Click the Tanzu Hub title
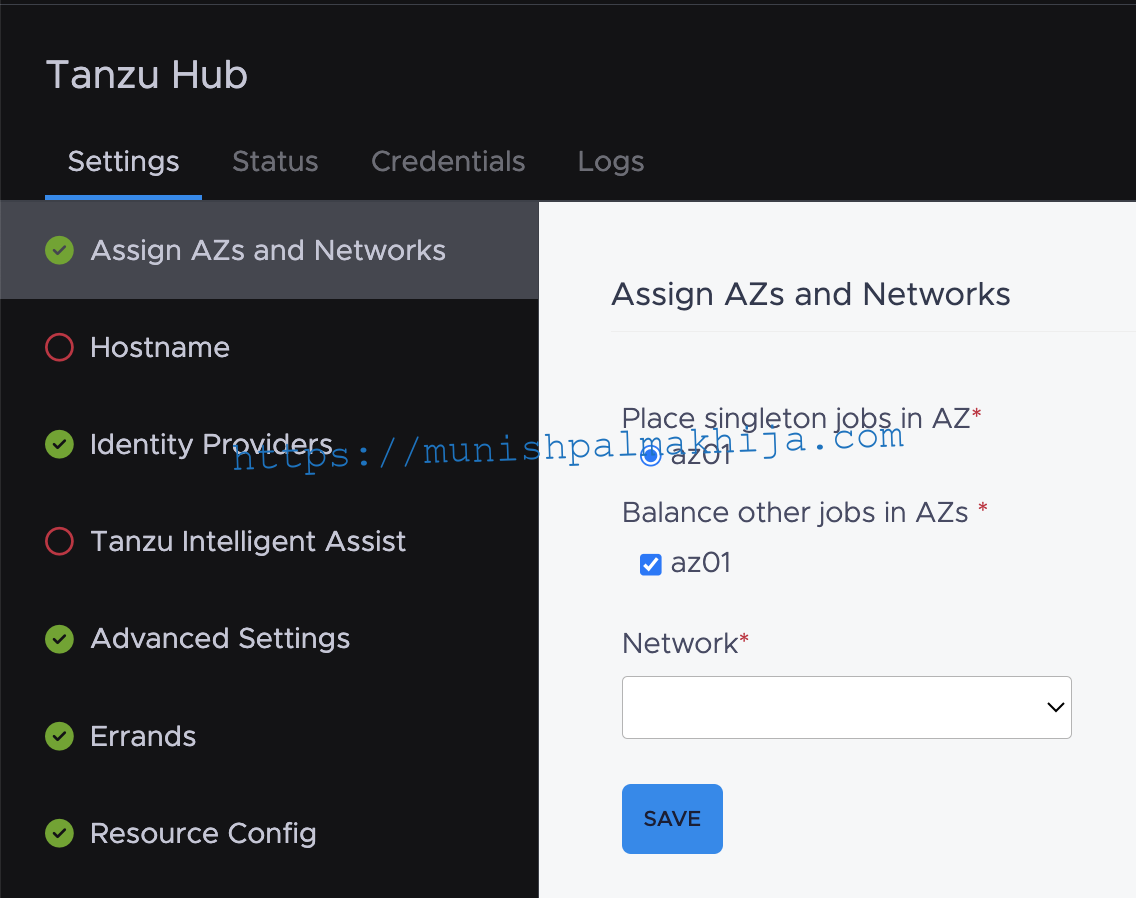Image resolution: width=1136 pixels, height=898 pixels. [x=147, y=75]
